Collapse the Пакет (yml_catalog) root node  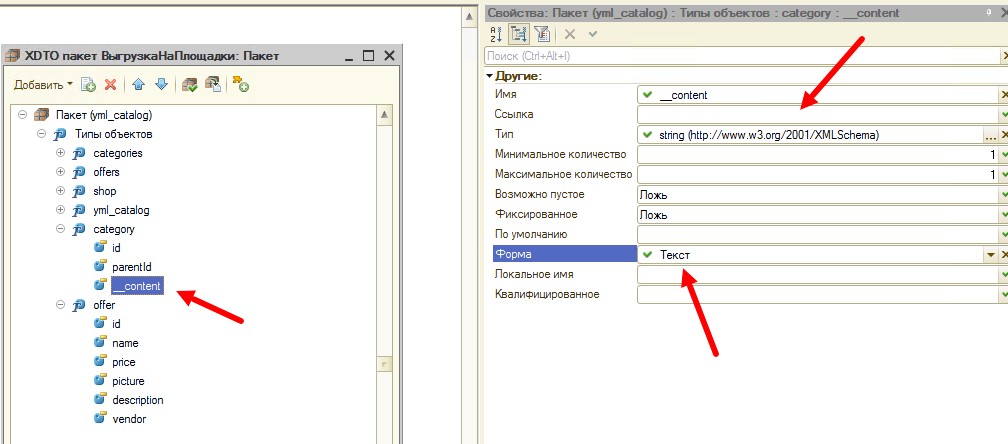pos(22,115)
